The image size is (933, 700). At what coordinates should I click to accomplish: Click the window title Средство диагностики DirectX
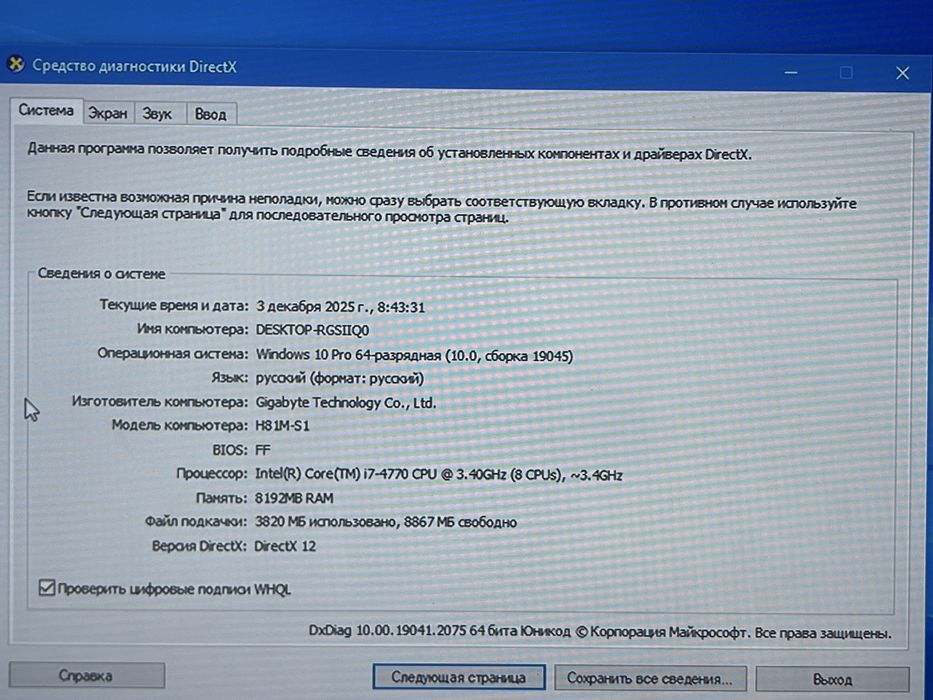coord(134,66)
